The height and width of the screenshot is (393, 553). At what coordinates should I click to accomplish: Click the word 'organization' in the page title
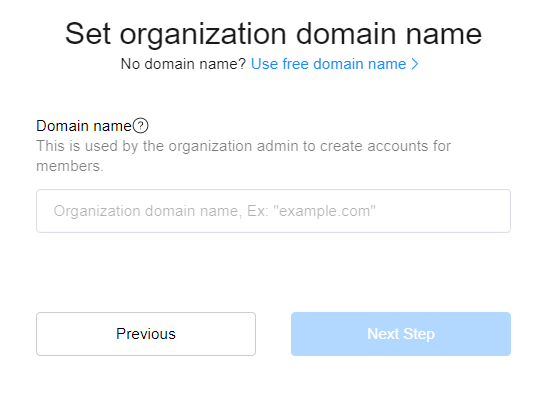click(203, 35)
